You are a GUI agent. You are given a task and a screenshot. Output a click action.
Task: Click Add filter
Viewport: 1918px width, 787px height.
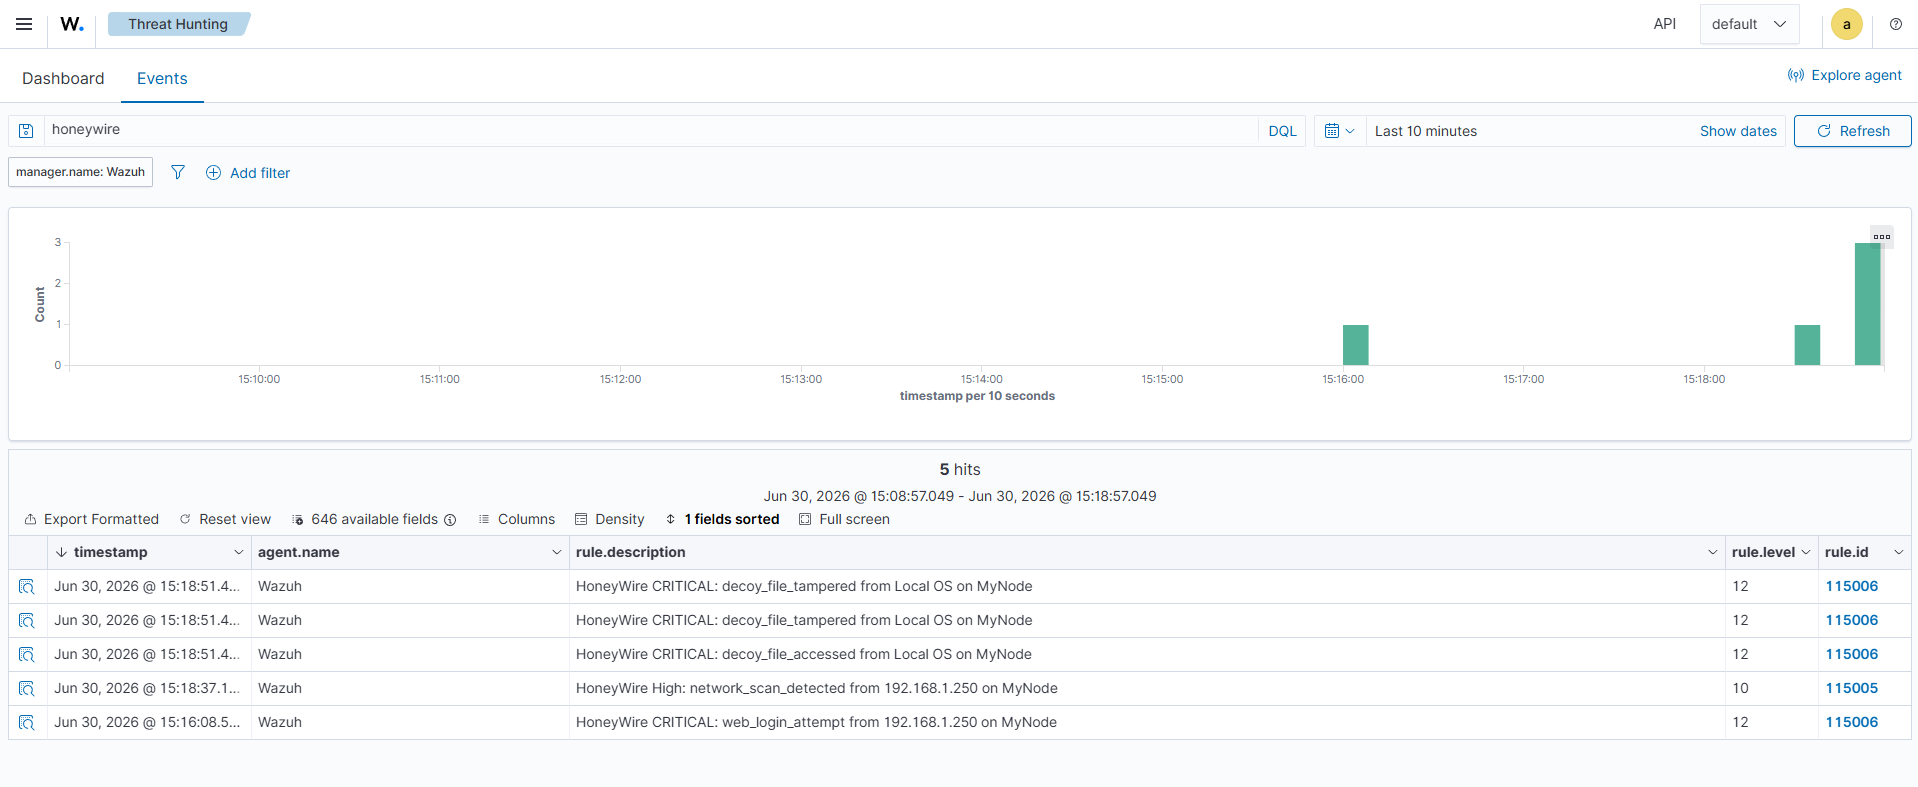click(248, 173)
